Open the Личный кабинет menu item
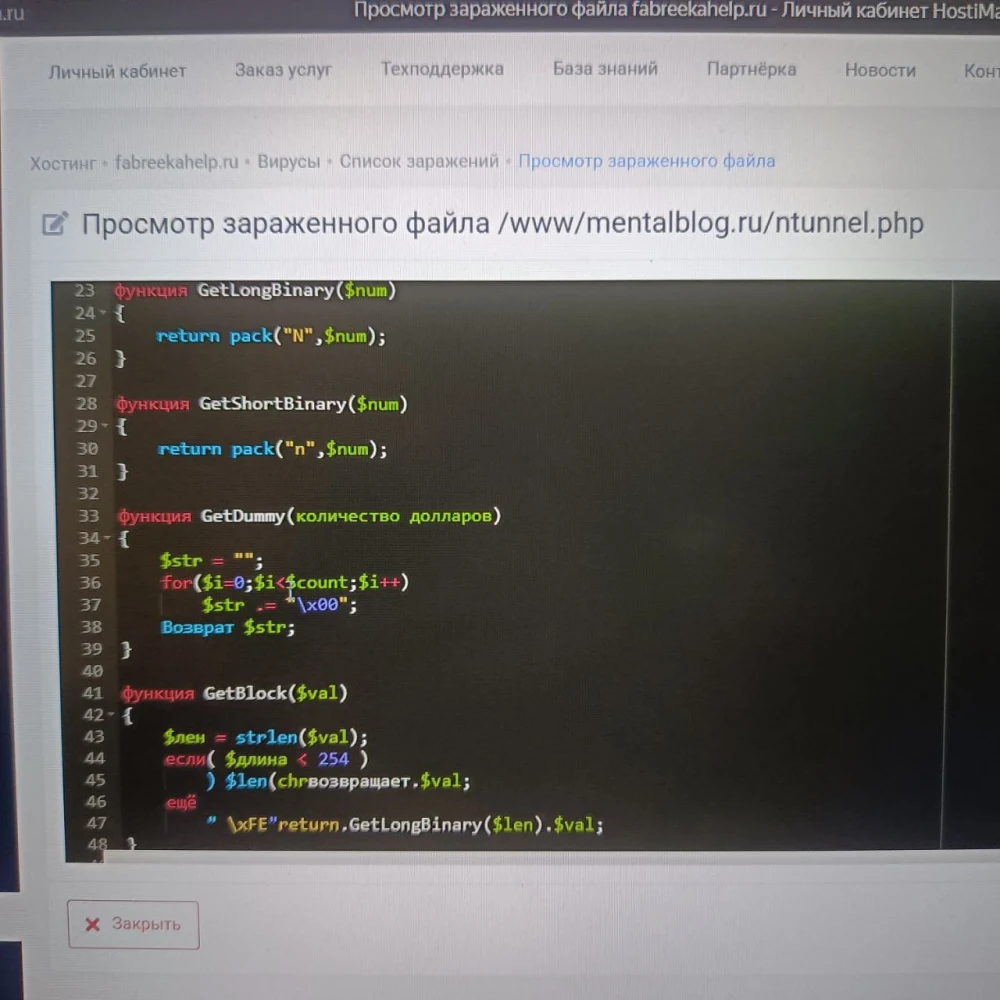The width and height of the screenshot is (1000, 1000). pos(117,71)
